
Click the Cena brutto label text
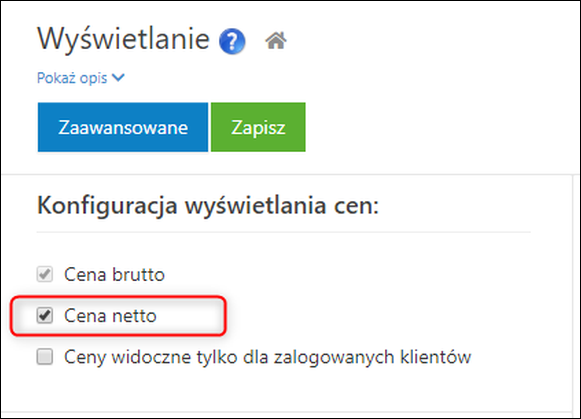pos(114,275)
